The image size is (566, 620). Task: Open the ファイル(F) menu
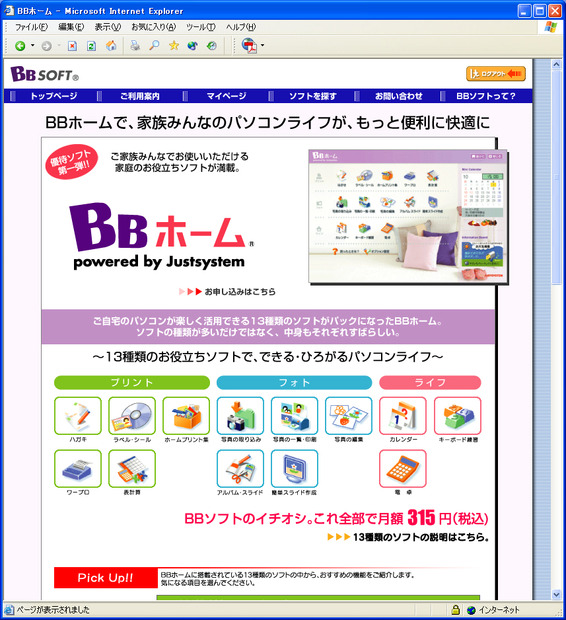click(x=32, y=27)
